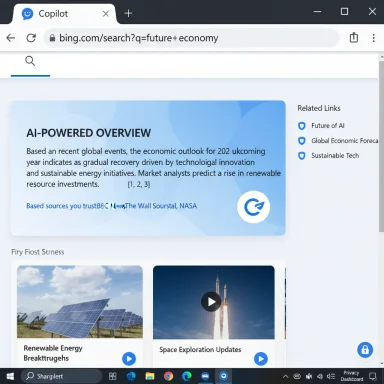Close the Copilot tab
Image resolution: width=384 pixels, height=384 pixels.
pos(105,14)
